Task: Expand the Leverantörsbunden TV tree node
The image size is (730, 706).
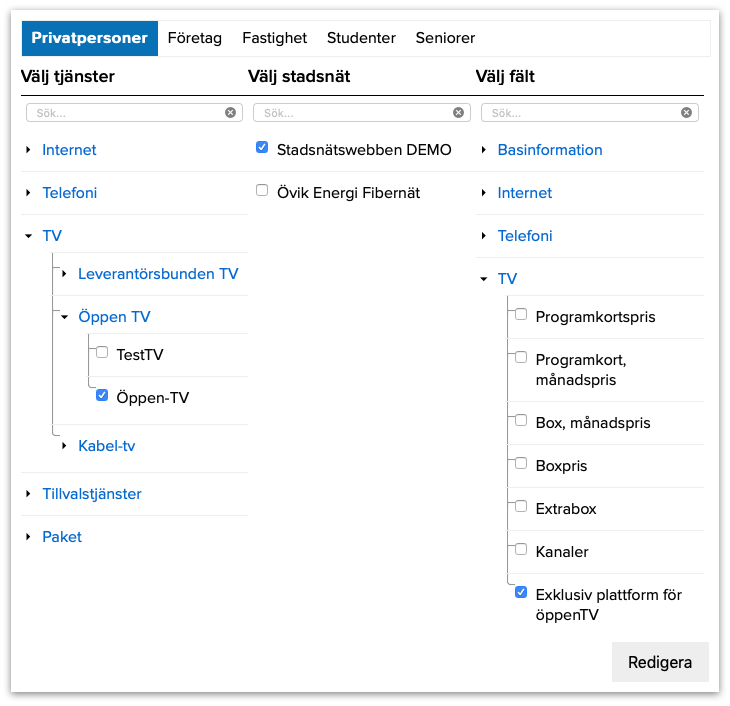Action: 64,274
